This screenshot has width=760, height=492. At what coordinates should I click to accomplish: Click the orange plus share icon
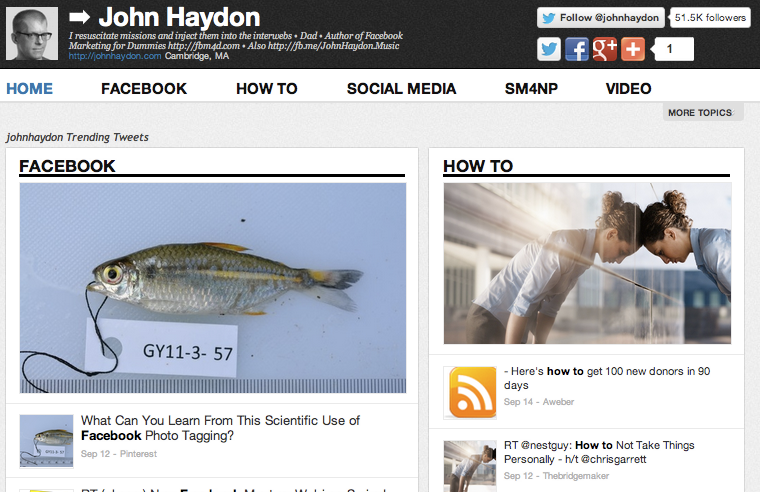[633, 49]
